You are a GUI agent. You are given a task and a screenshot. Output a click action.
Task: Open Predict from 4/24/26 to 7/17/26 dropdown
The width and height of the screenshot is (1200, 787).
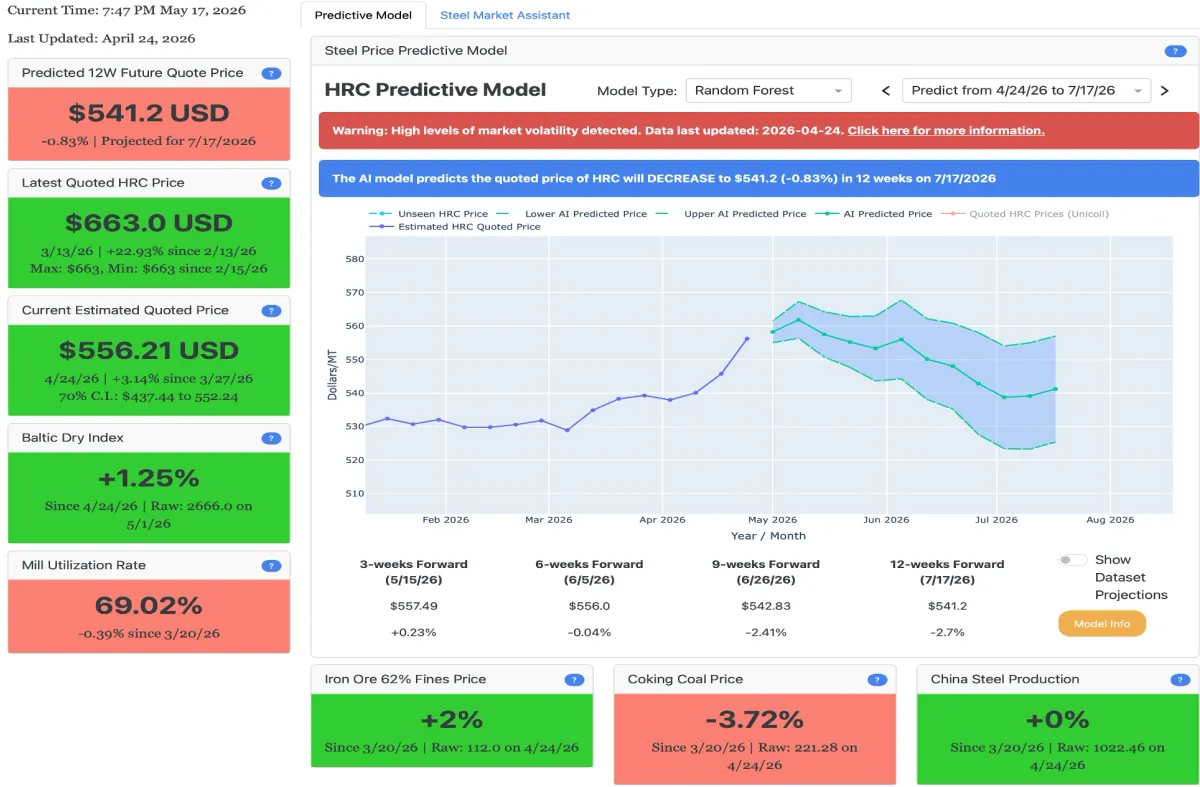[1026, 91]
